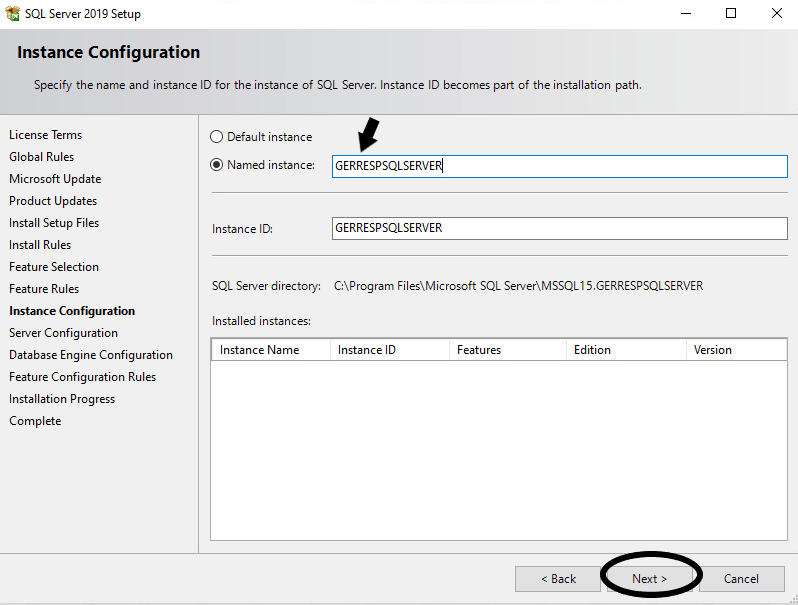Click the Features column header
This screenshot has height=605, width=798.
pyautogui.click(x=508, y=350)
